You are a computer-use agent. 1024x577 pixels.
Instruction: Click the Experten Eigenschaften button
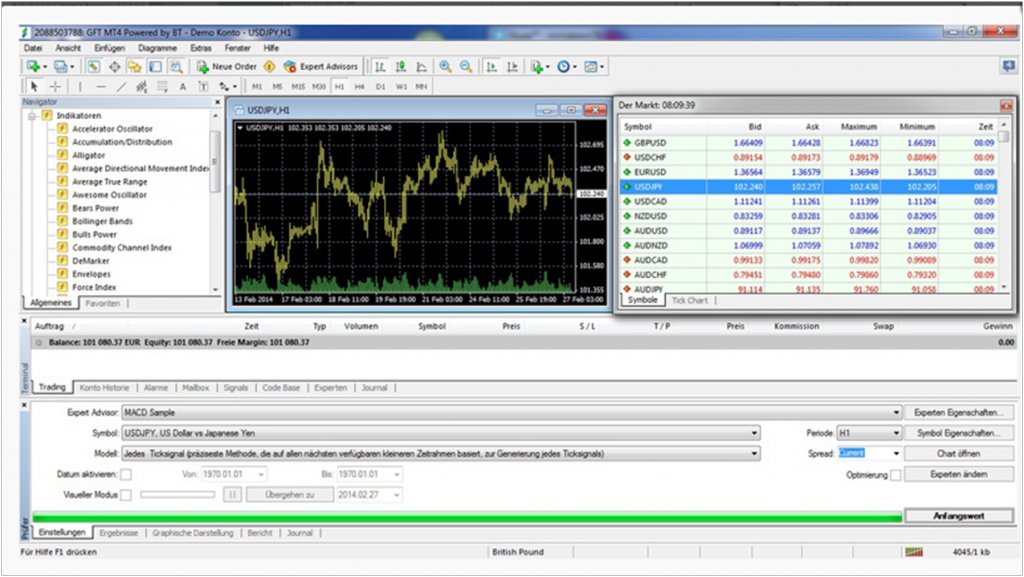click(x=958, y=413)
